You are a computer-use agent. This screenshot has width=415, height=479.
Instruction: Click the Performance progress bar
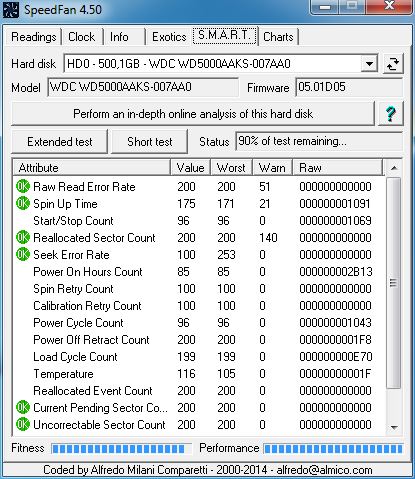click(333, 449)
